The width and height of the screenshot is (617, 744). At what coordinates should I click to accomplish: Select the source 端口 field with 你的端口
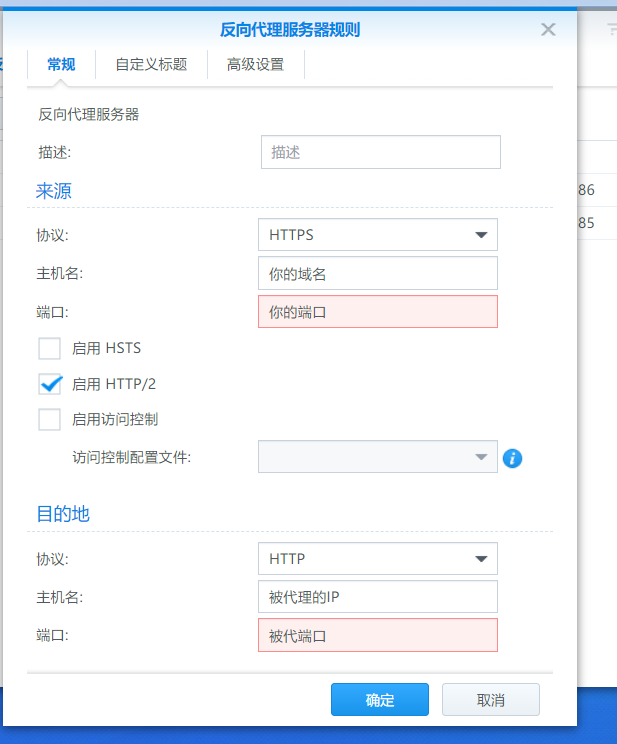377,312
